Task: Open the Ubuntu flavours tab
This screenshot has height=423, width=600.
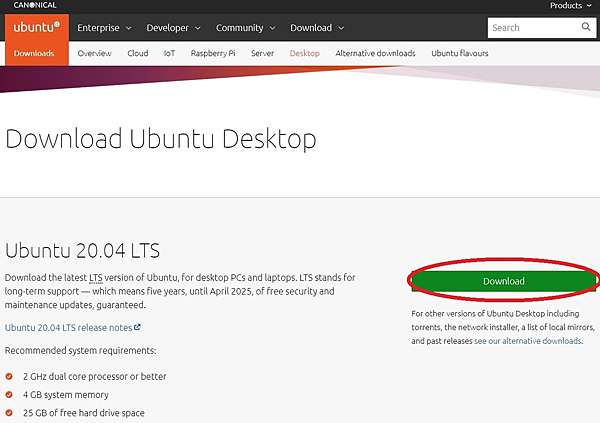Action: click(460, 53)
